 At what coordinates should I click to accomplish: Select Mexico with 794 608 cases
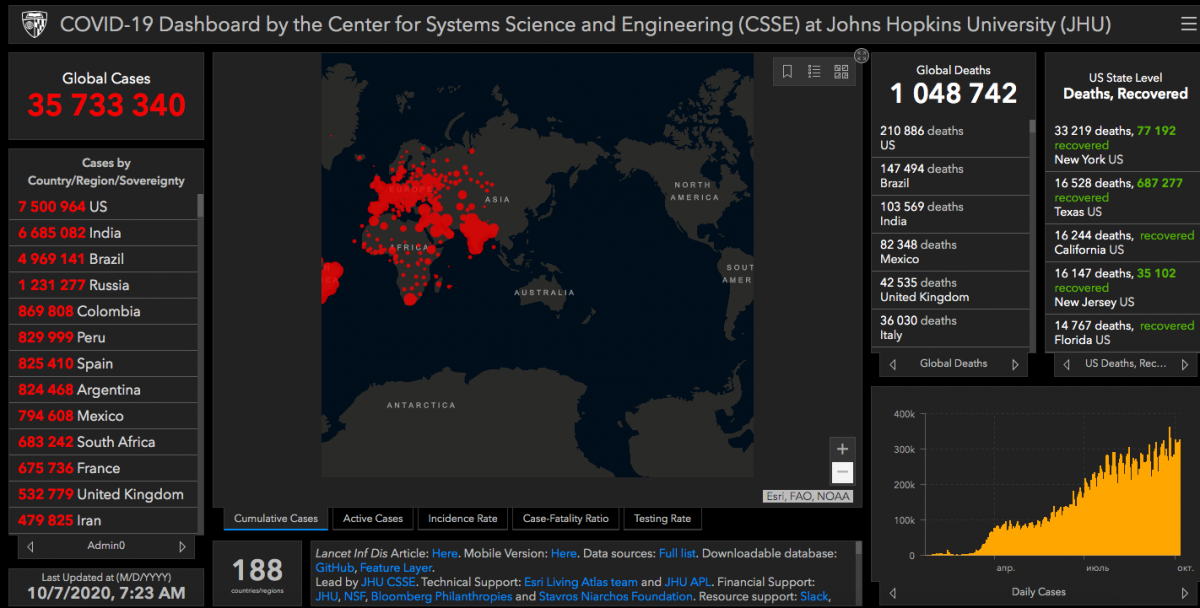[x=105, y=416]
